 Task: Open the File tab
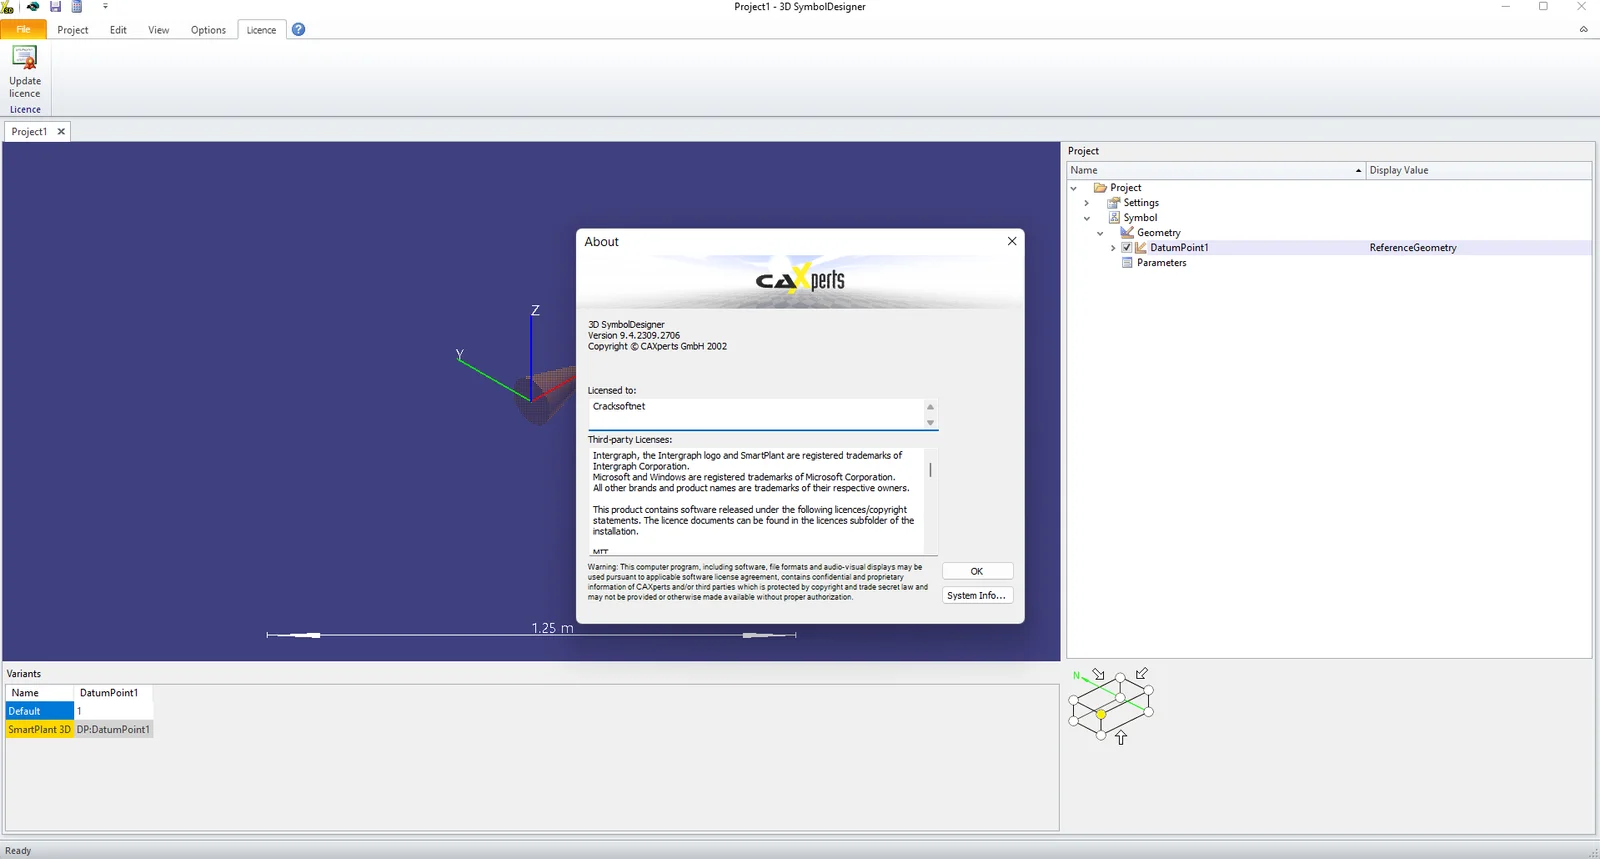pos(23,30)
